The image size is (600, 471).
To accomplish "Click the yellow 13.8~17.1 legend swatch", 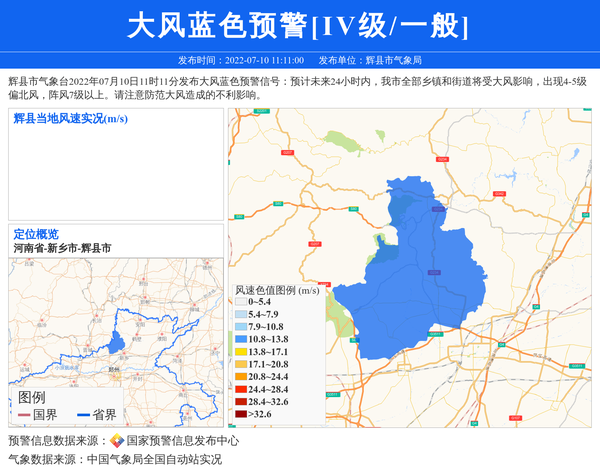I will (240, 352).
